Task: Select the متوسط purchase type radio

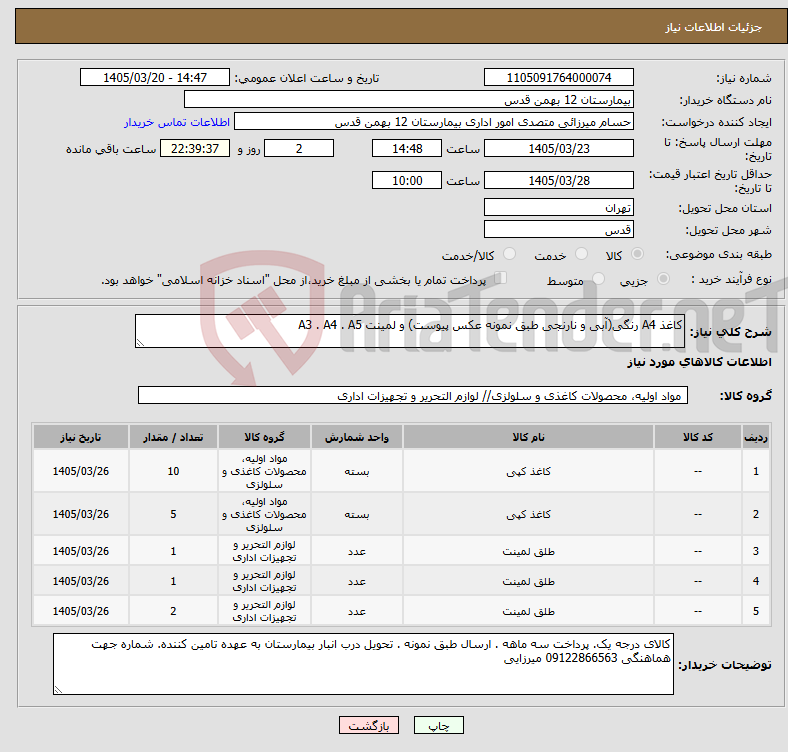Action: (x=598, y=279)
